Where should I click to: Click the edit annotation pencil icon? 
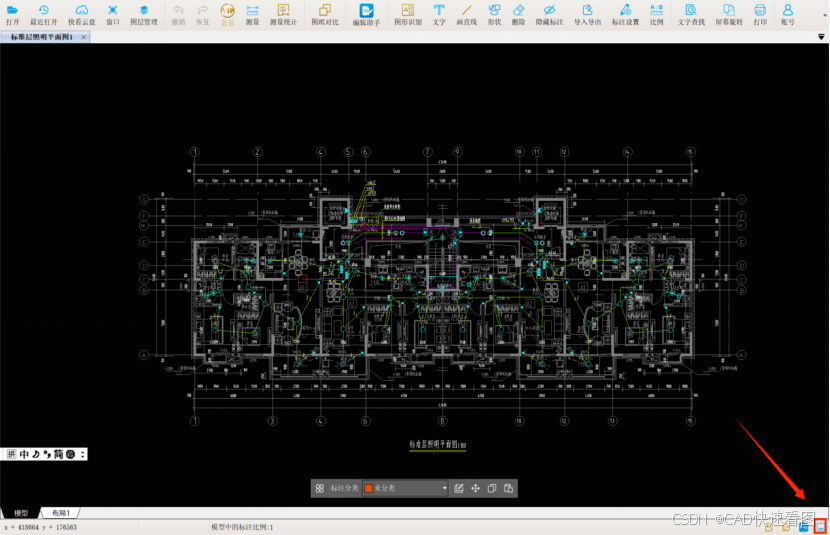point(459,488)
